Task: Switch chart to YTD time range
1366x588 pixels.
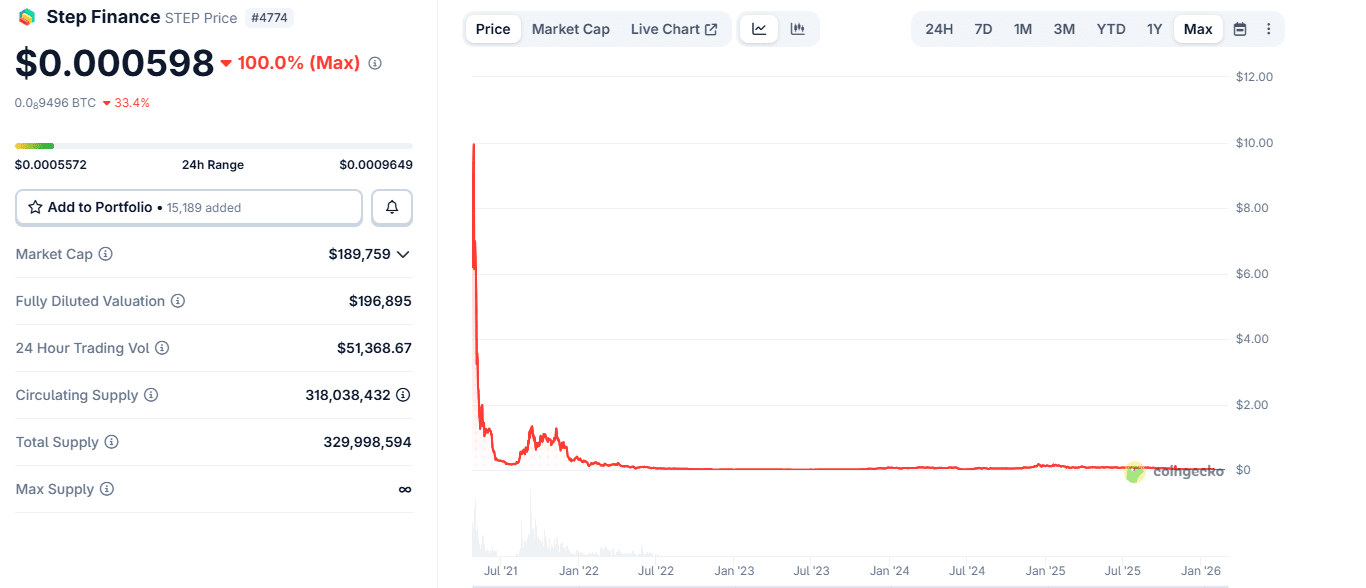Action: point(1110,29)
